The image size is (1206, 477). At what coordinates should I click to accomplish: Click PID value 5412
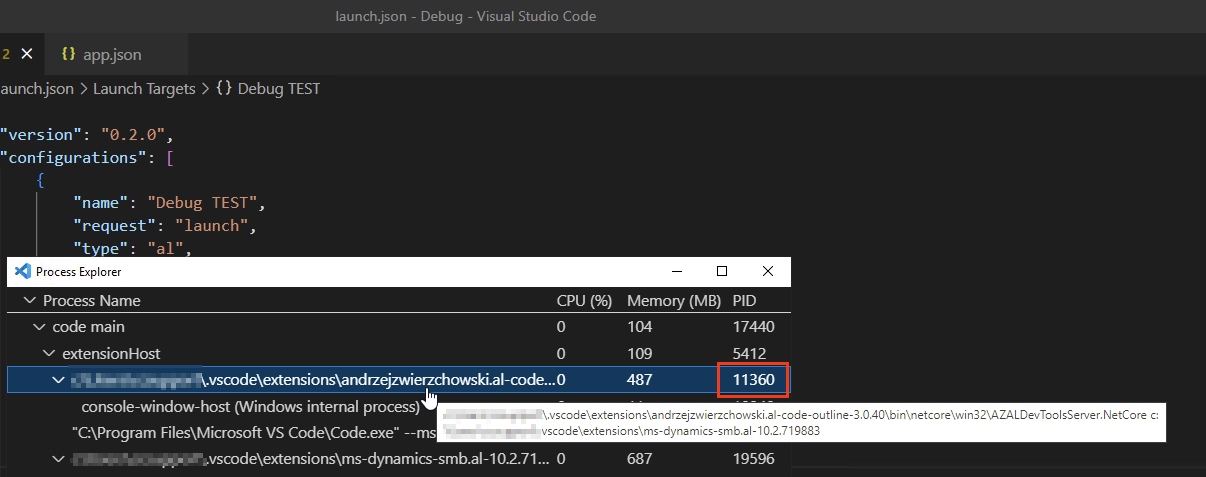(x=750, y=353)
